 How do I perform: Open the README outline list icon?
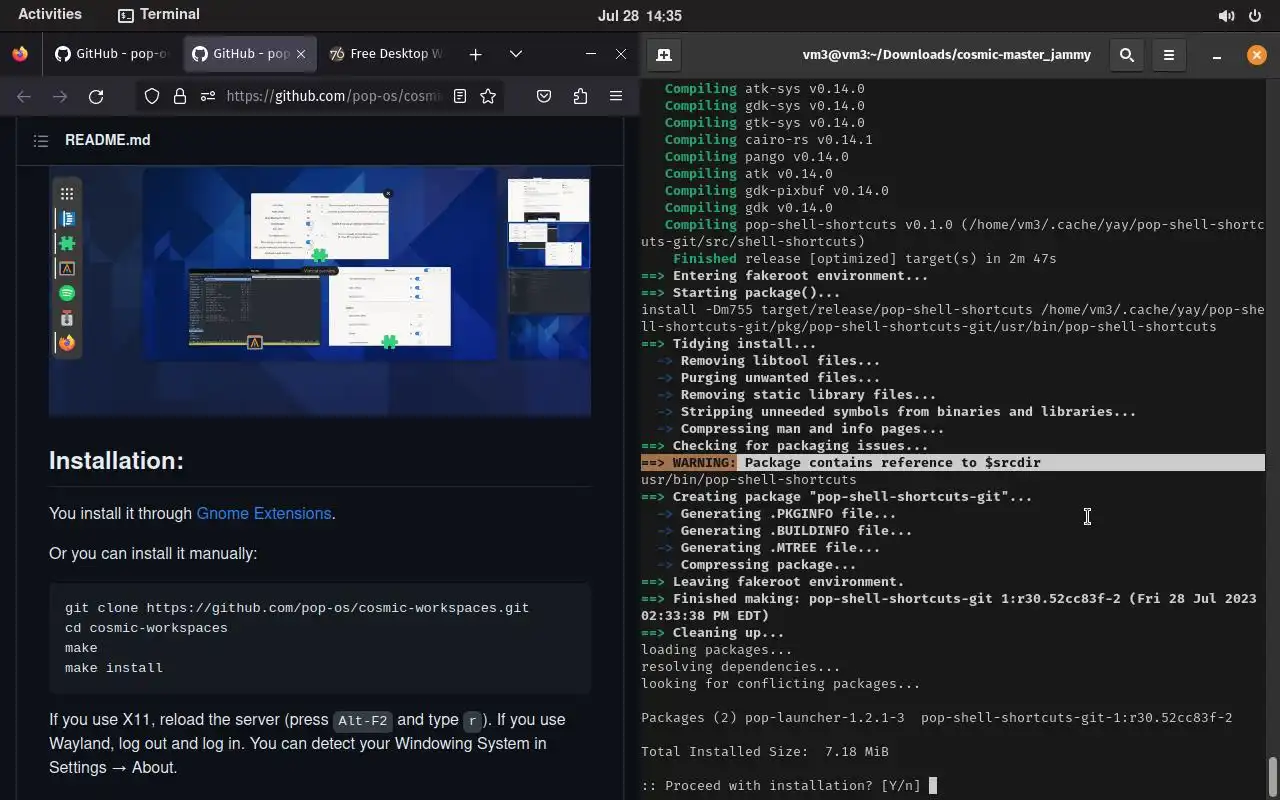pos(41,141)
